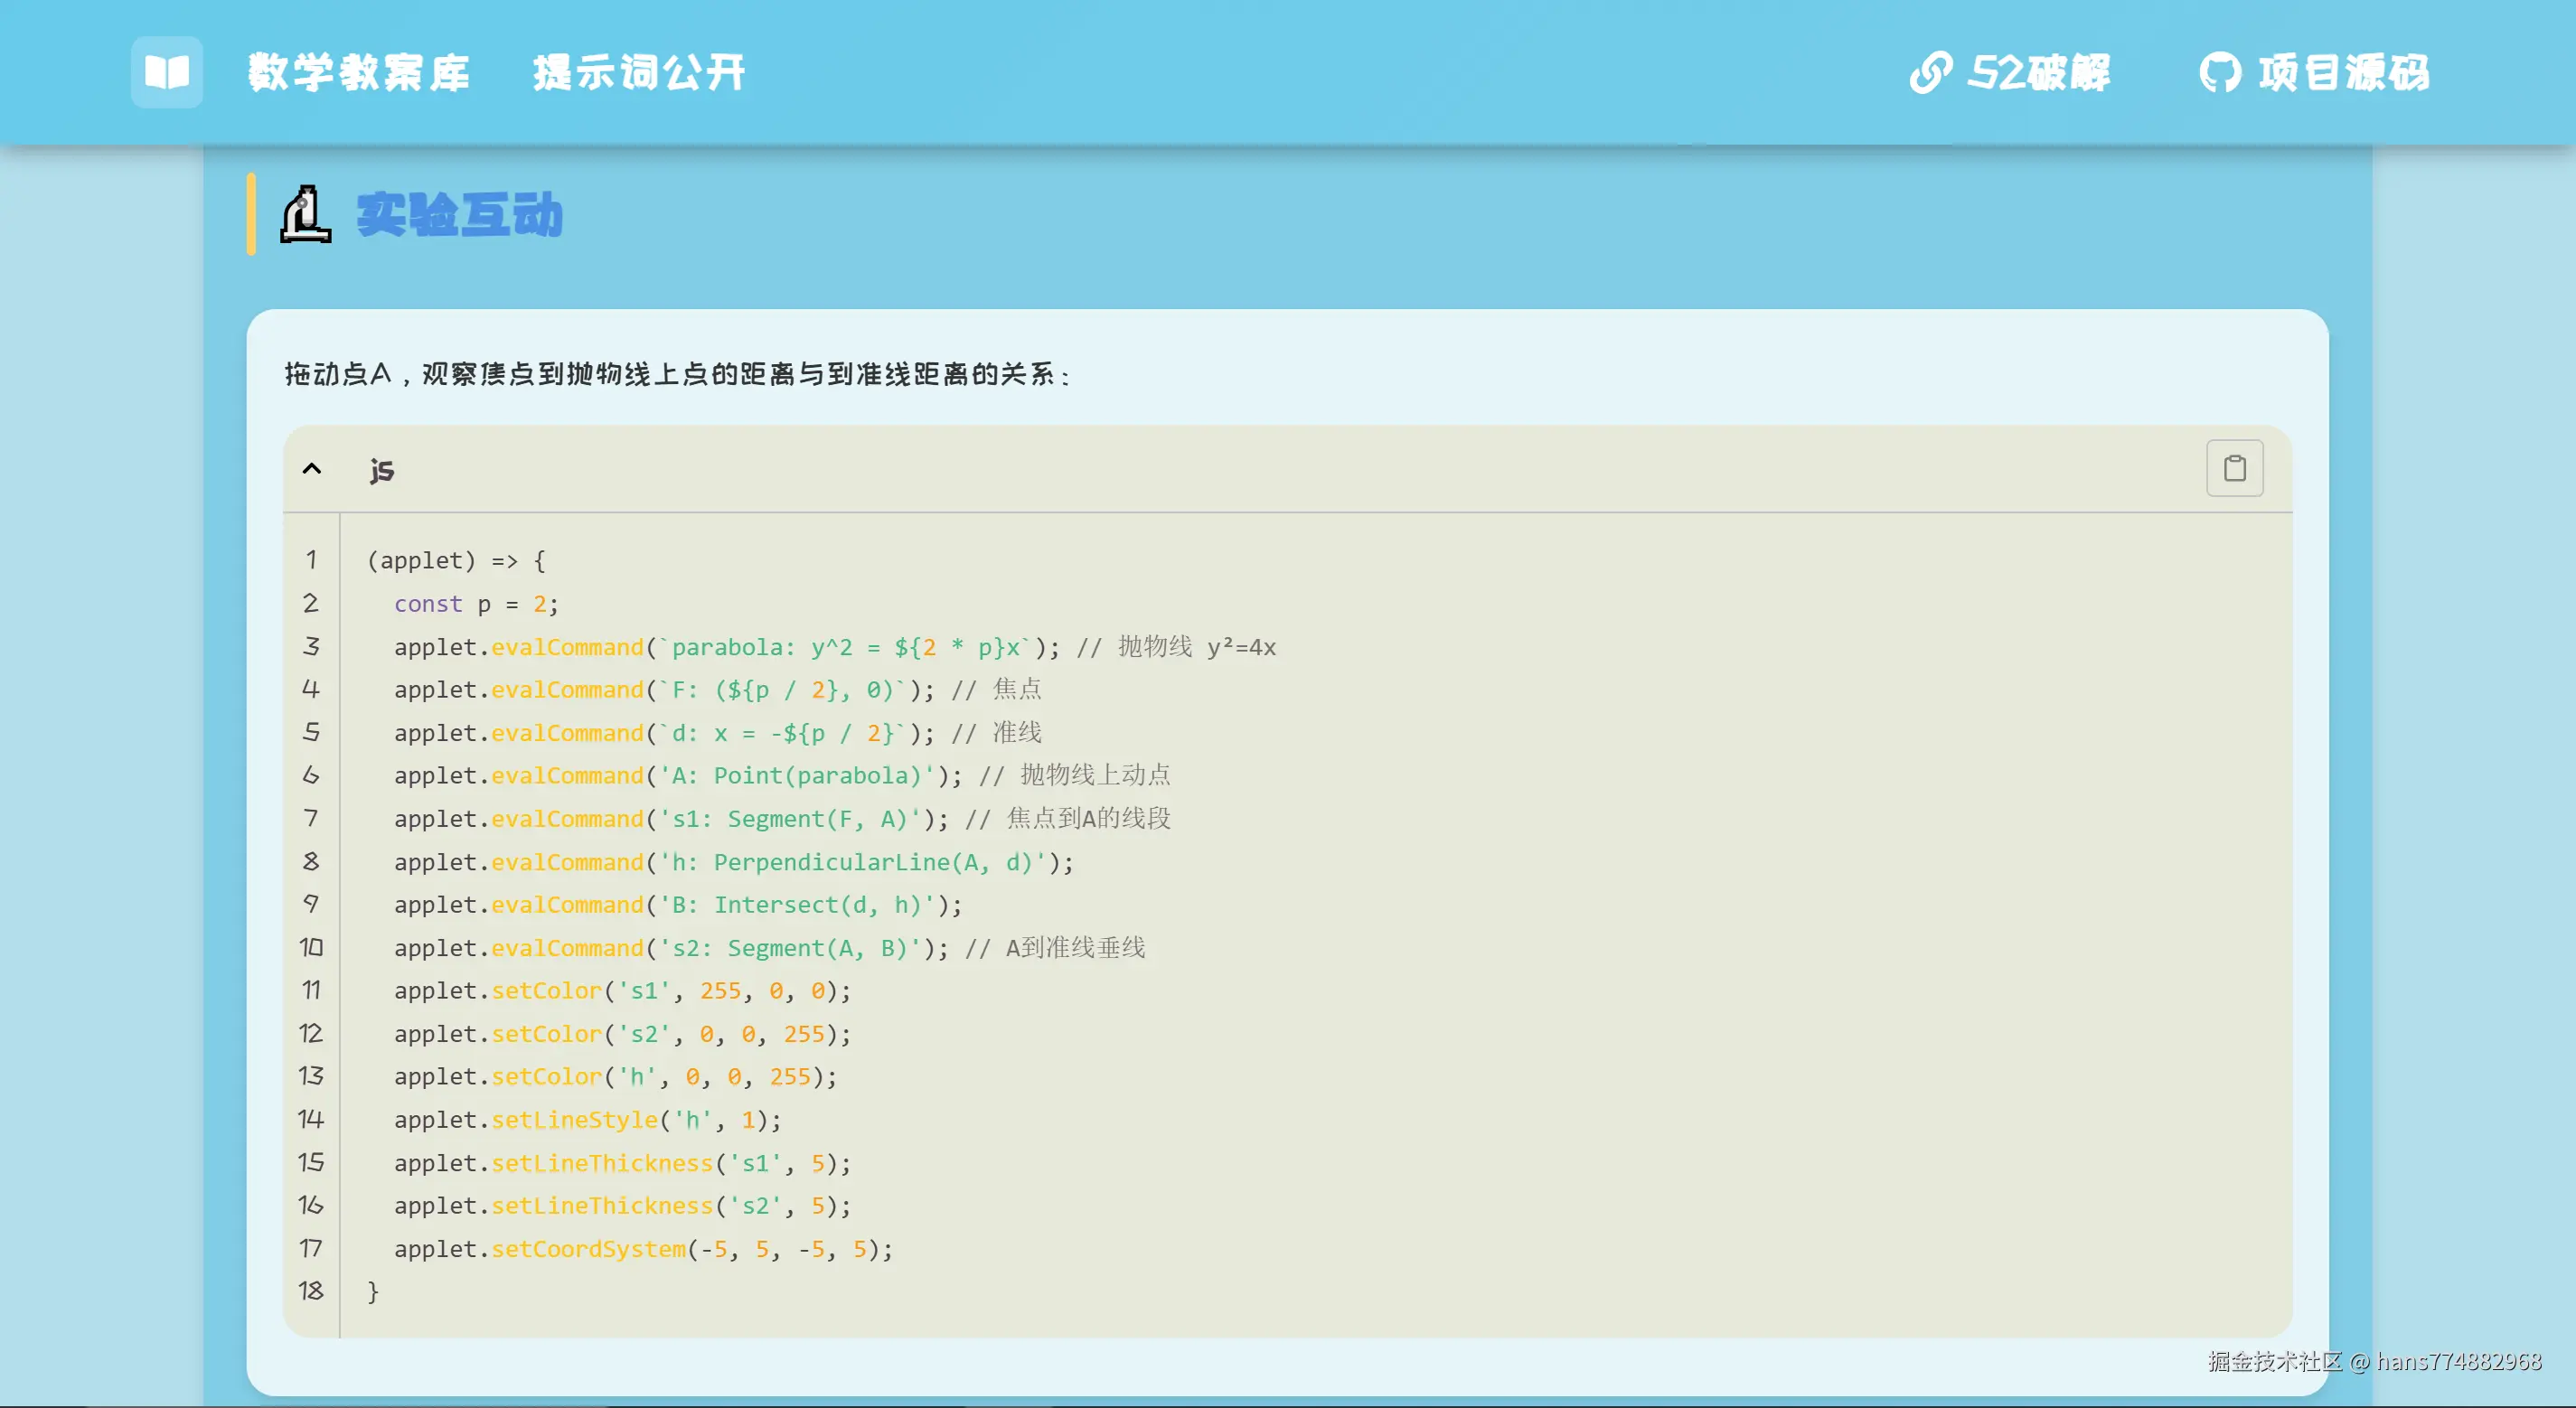Click the js language label on the code block
2576x1408 pixels.
pyautogui.click(x=381, y=468)
